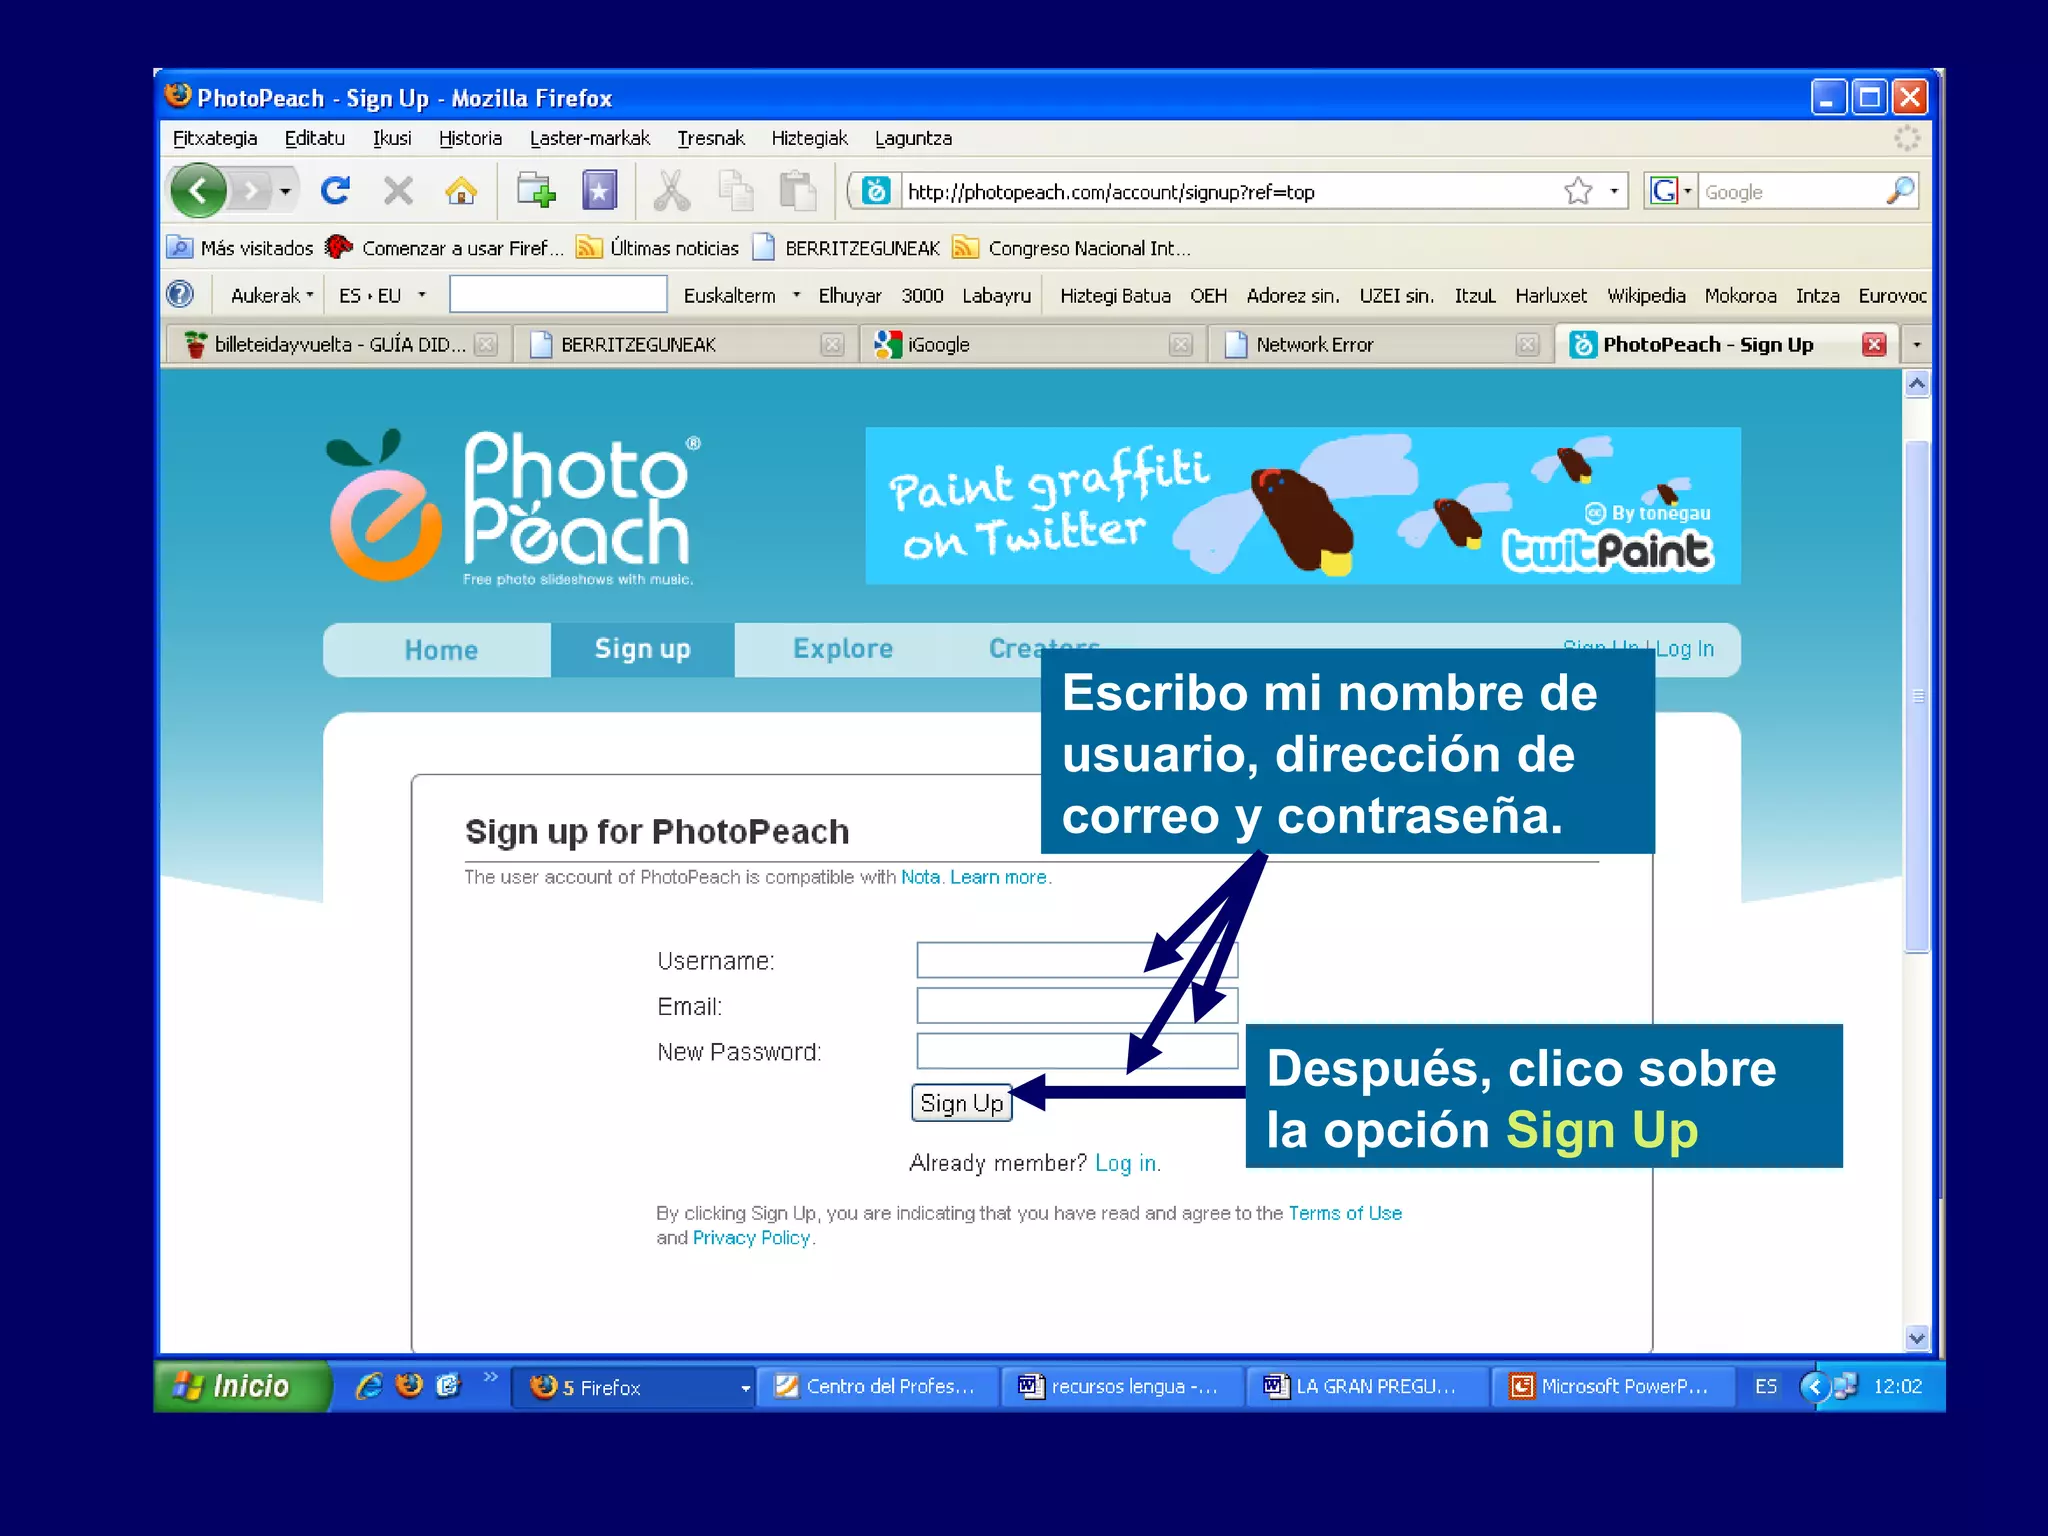The image size is (2048, 1536).
Task: Open the Google search engine selector
Action: coord(1671,190)
